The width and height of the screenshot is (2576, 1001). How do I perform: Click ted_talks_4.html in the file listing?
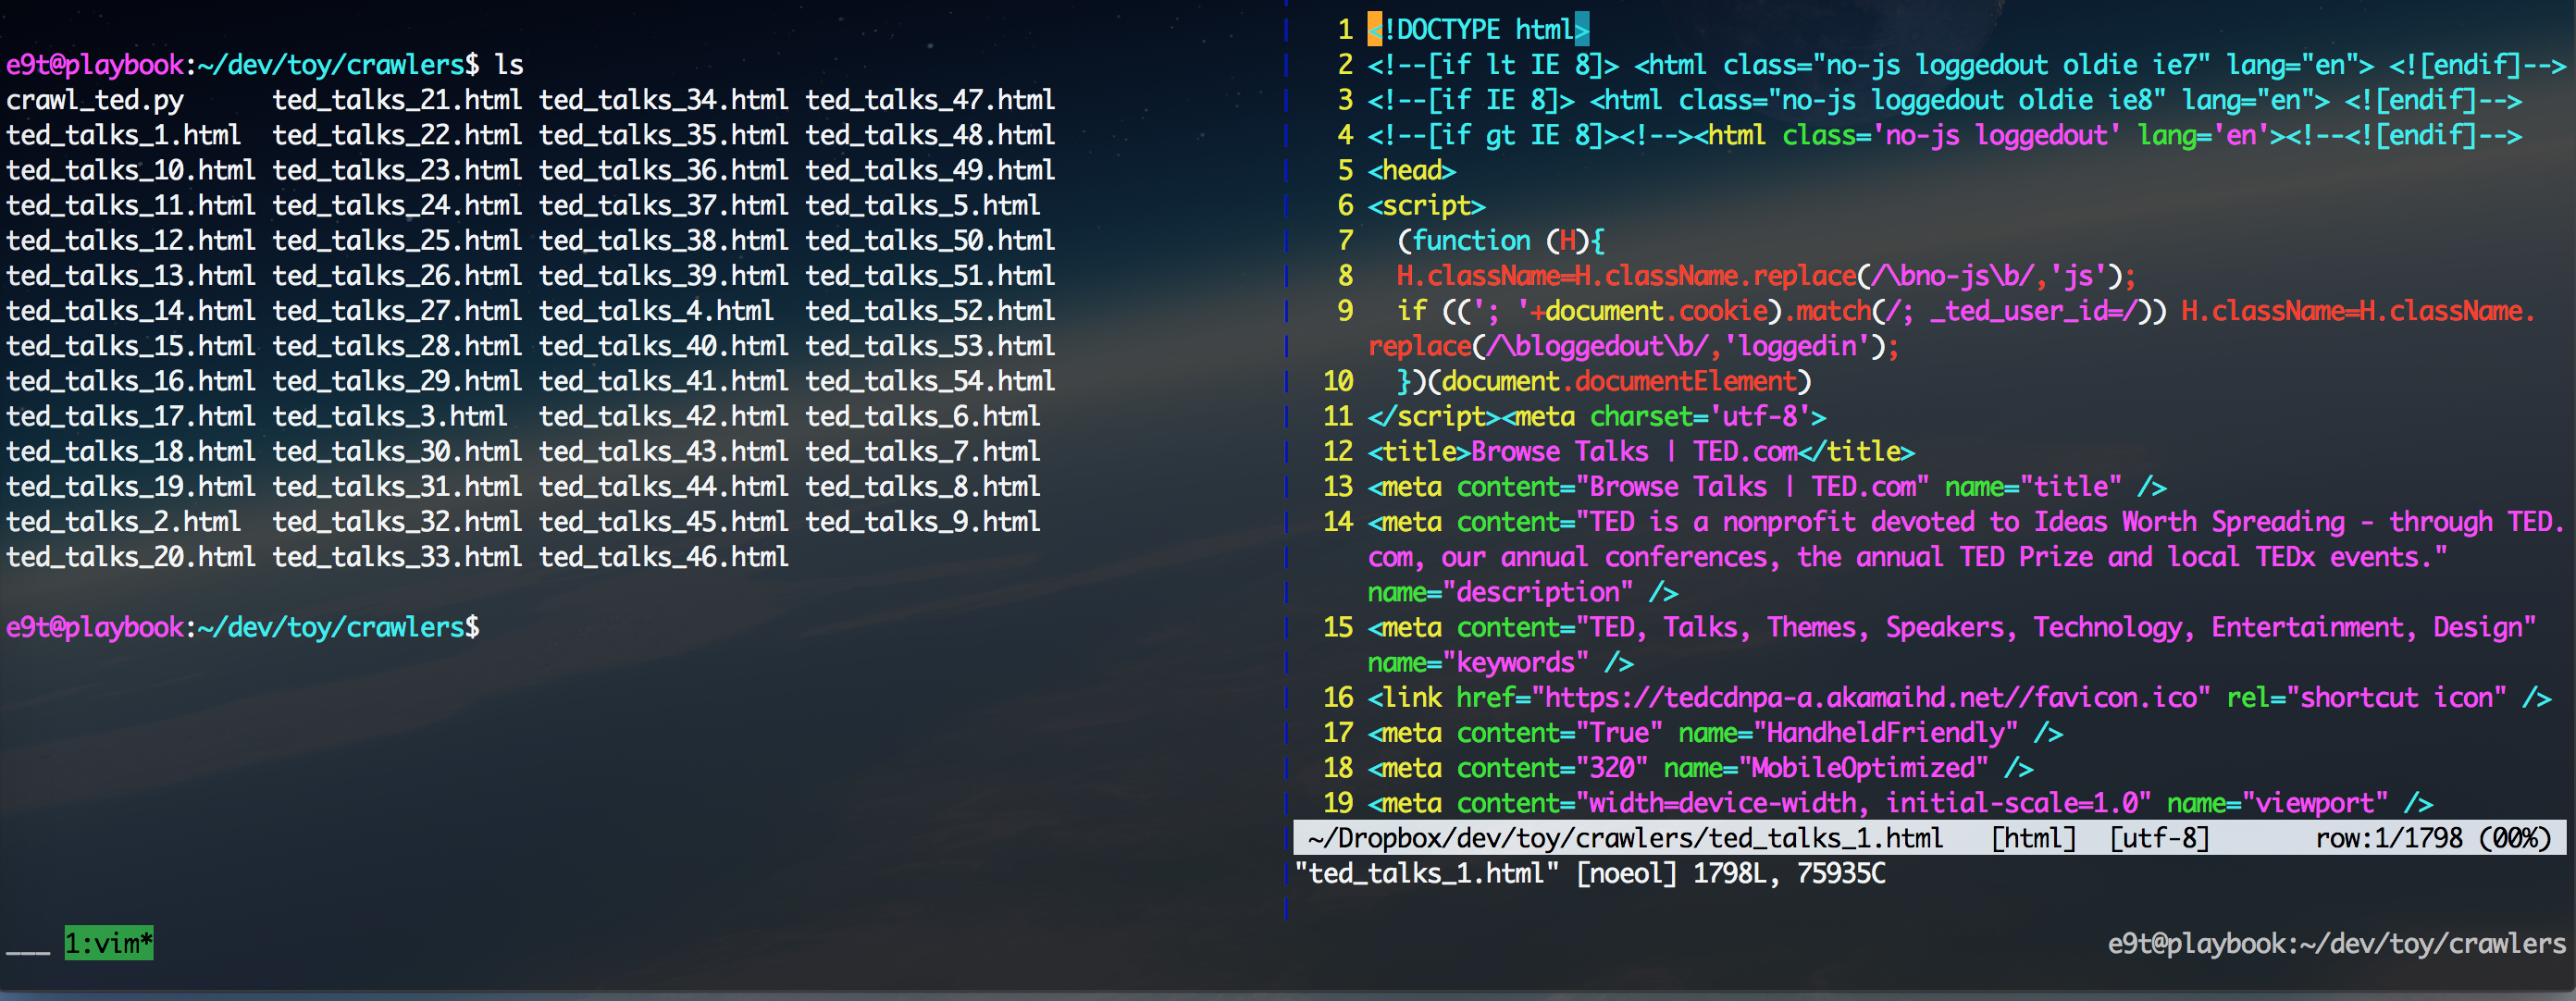[x=656, y=311]
